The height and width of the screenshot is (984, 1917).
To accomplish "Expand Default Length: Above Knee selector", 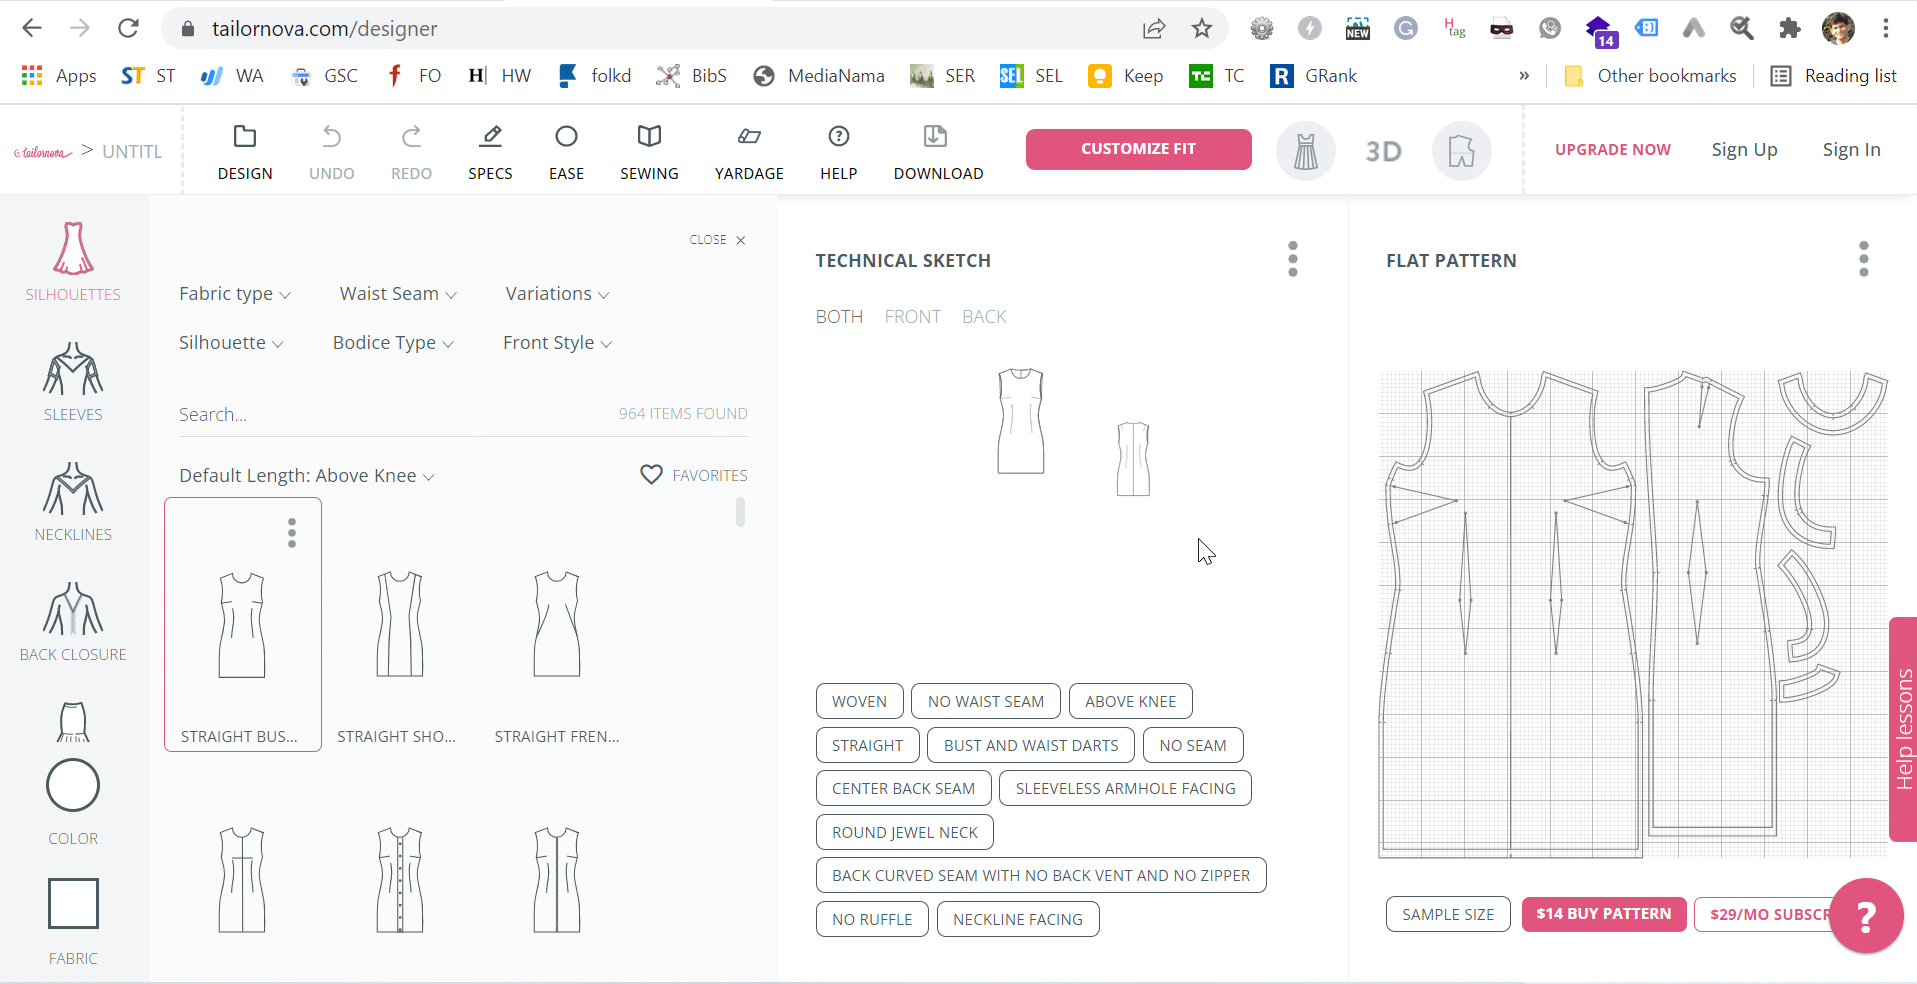I will tap(306, 476).
